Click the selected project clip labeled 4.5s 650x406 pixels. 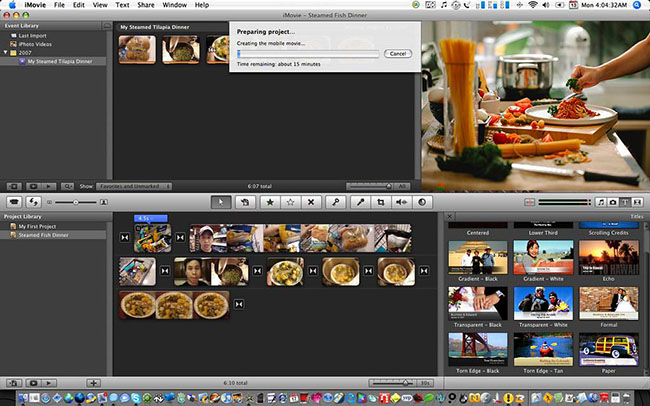(152, 238)
